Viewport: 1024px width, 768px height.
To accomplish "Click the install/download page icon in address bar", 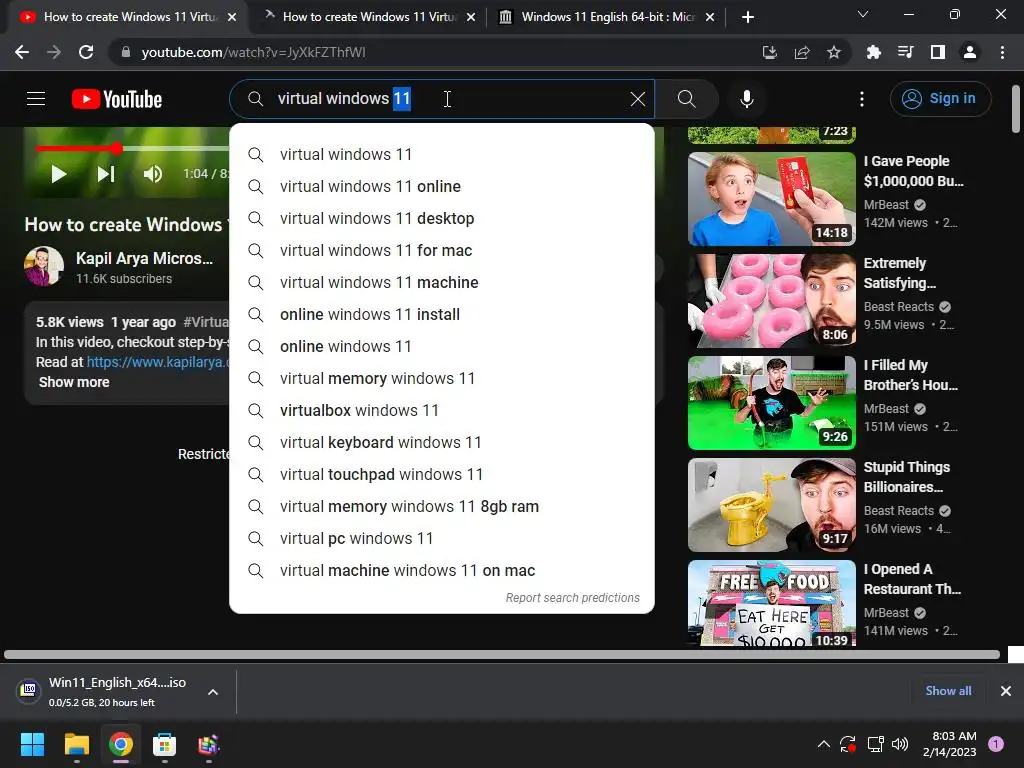I will pyautogui.click(x=769, y=52).
